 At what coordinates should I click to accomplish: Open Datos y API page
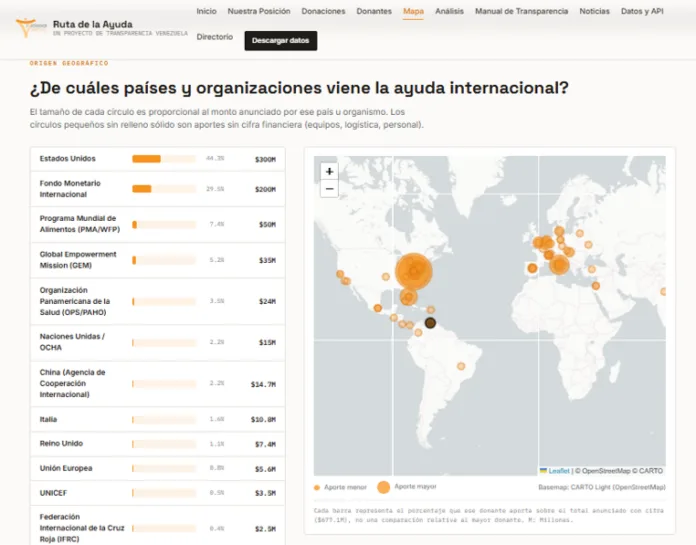point(642,11)
